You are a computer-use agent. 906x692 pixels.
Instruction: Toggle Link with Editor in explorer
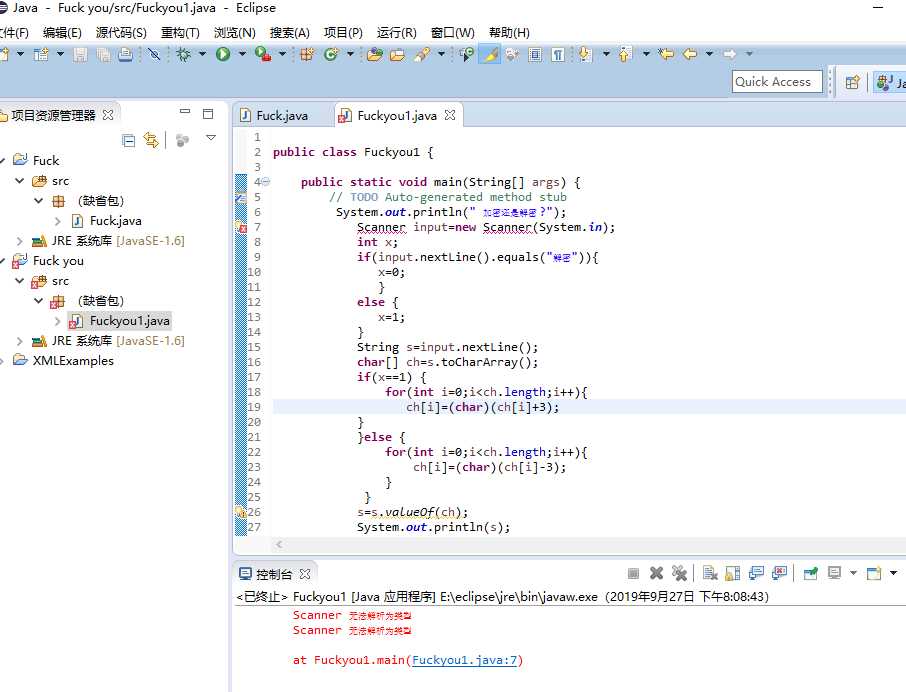pyautogui.click(x=151, y=140)
